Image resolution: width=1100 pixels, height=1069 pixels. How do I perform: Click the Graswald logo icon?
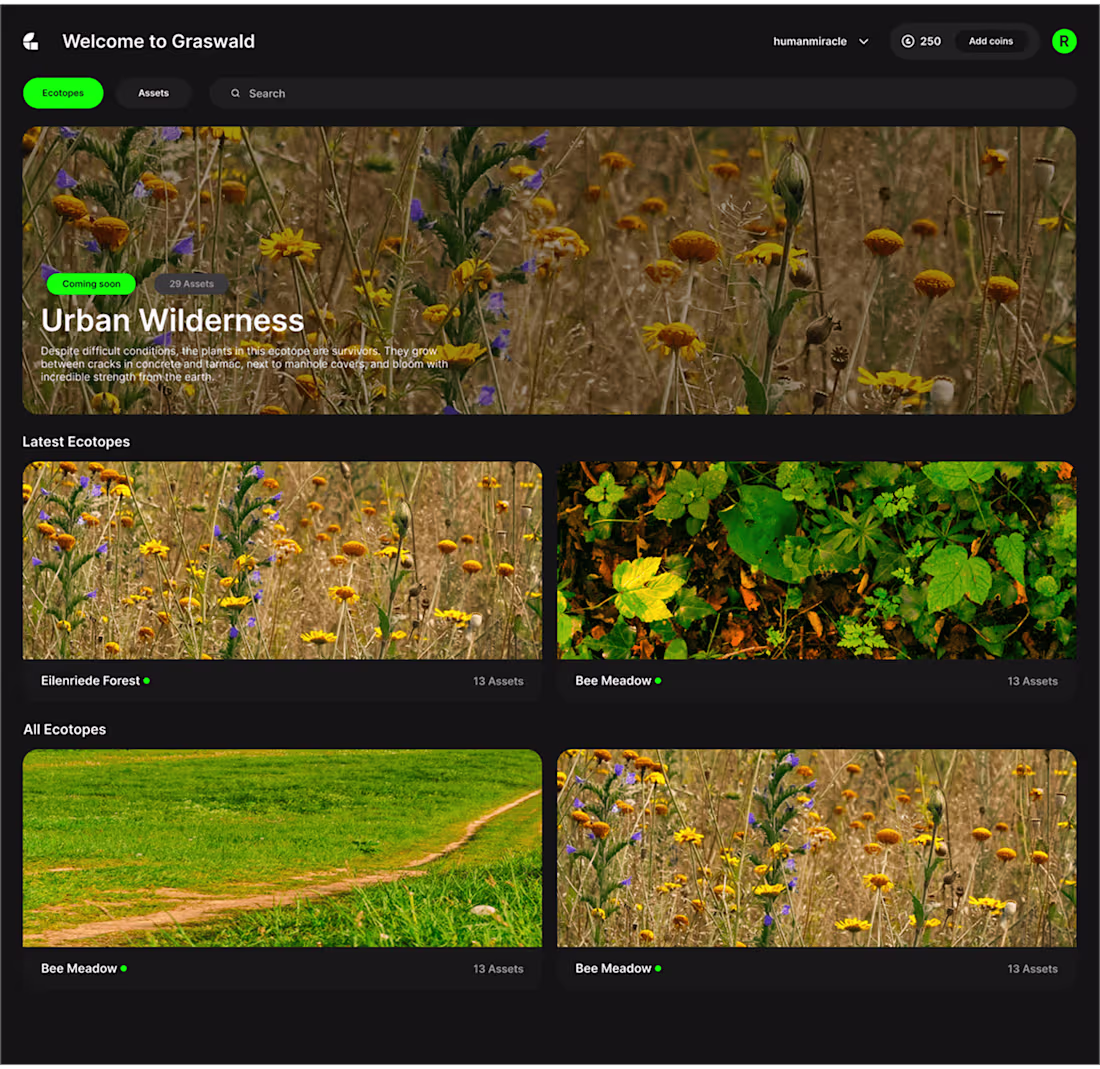(x=30, y=41)
